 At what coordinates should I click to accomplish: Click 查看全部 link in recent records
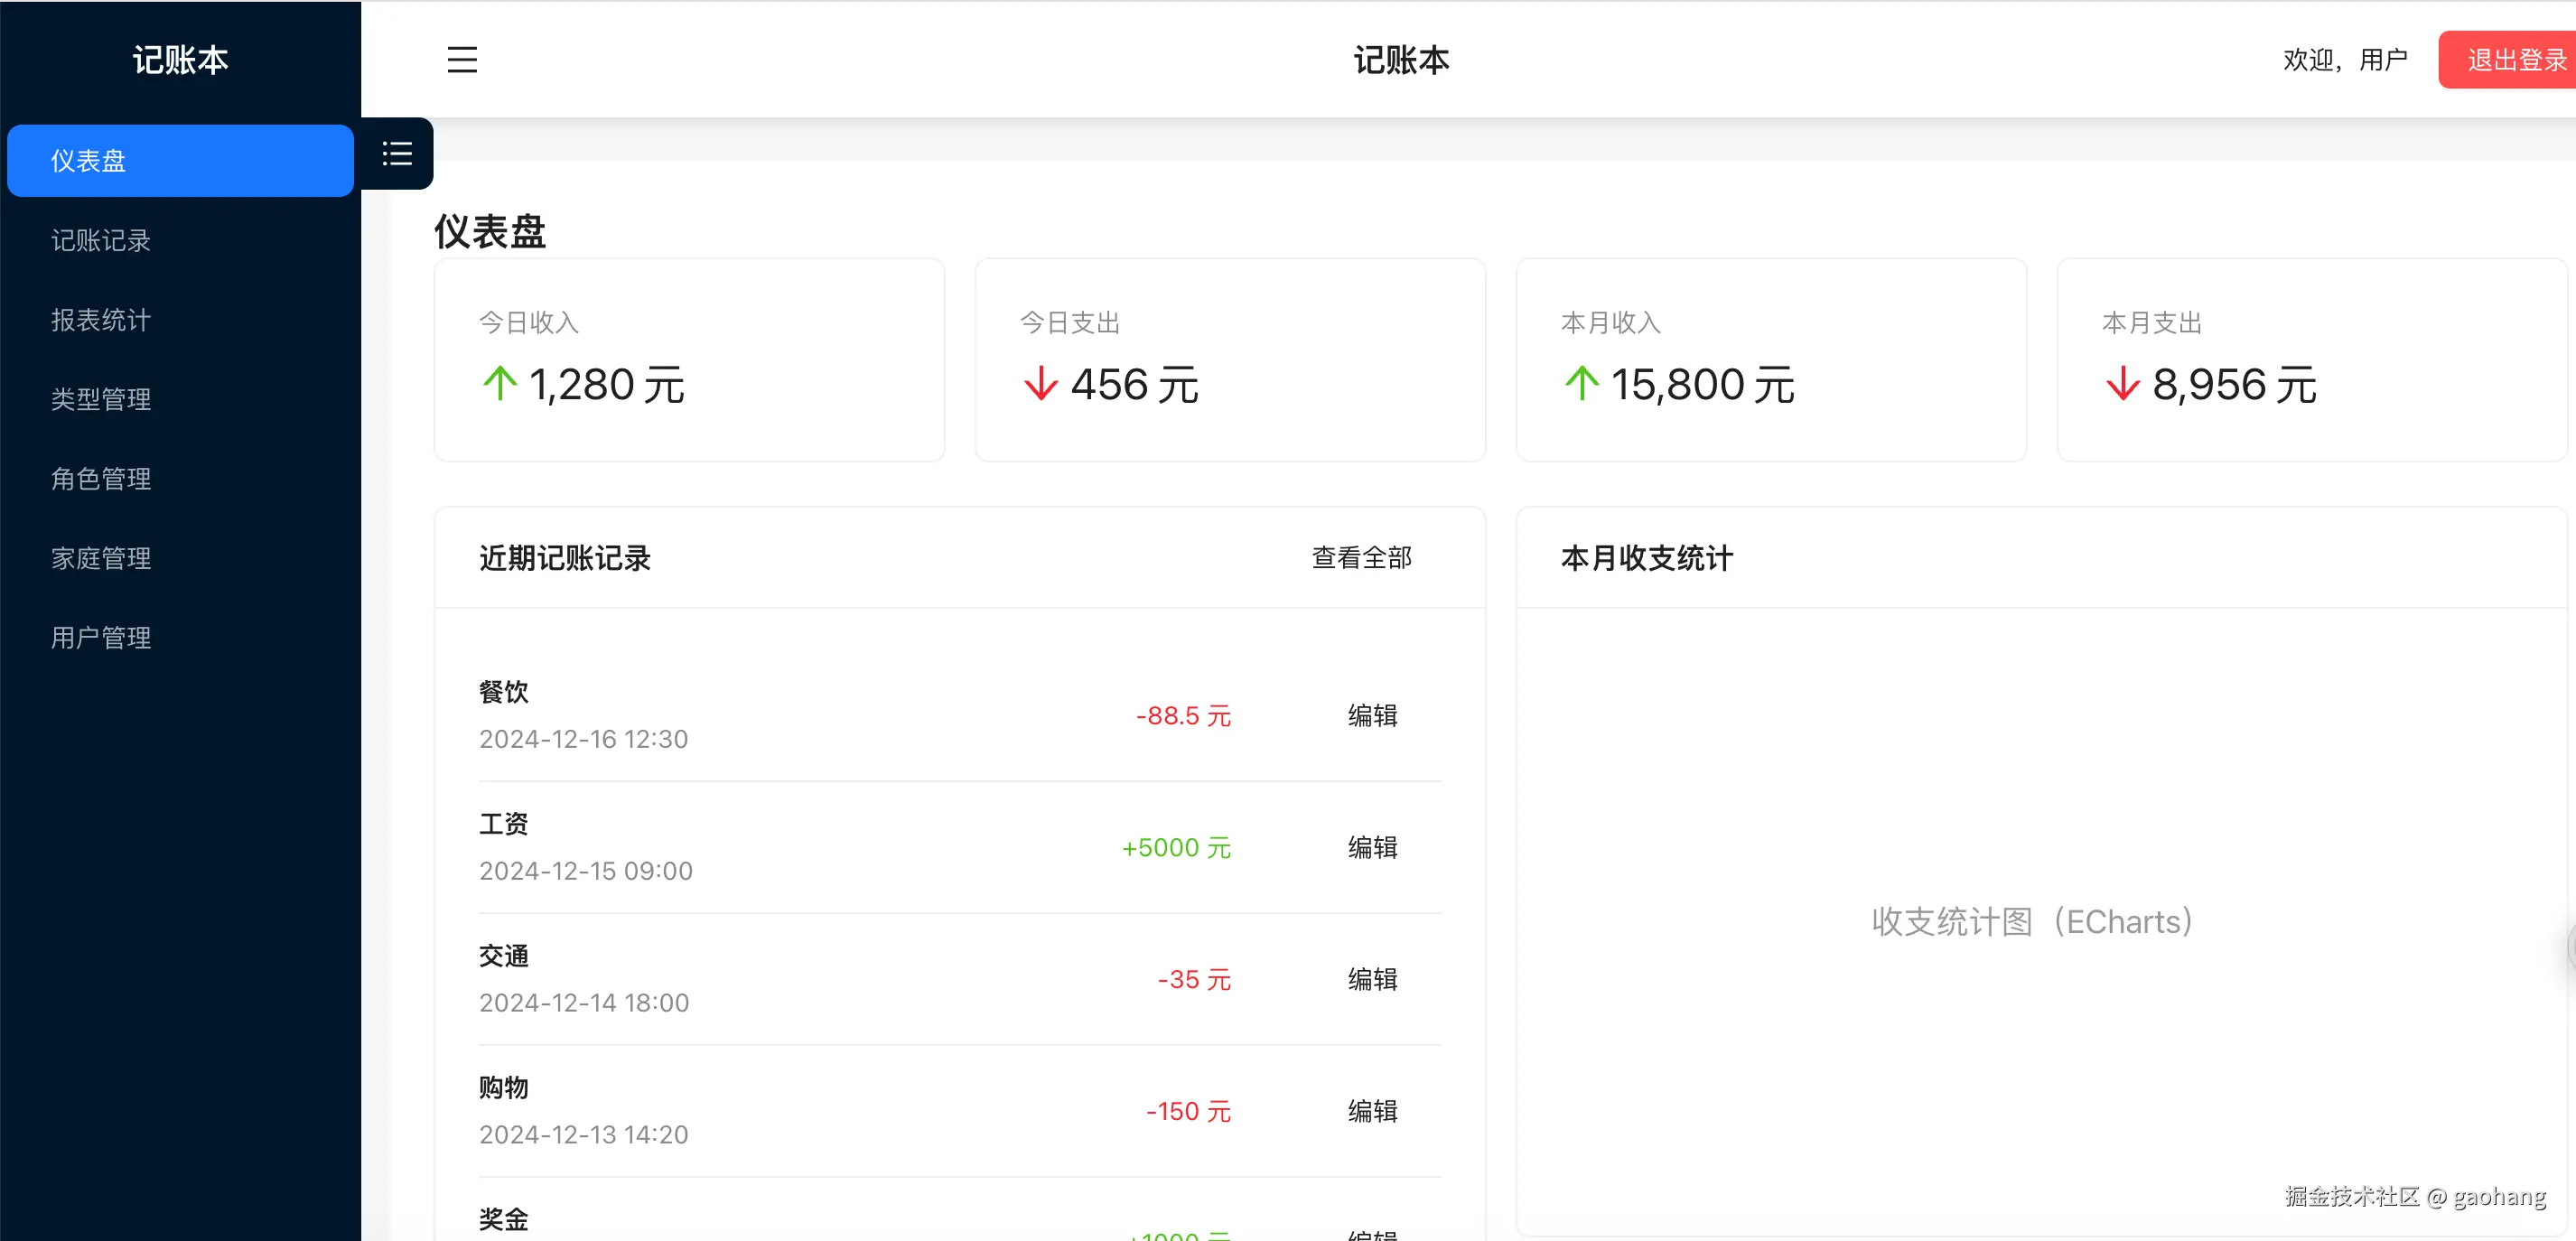tap(1361, 558)
